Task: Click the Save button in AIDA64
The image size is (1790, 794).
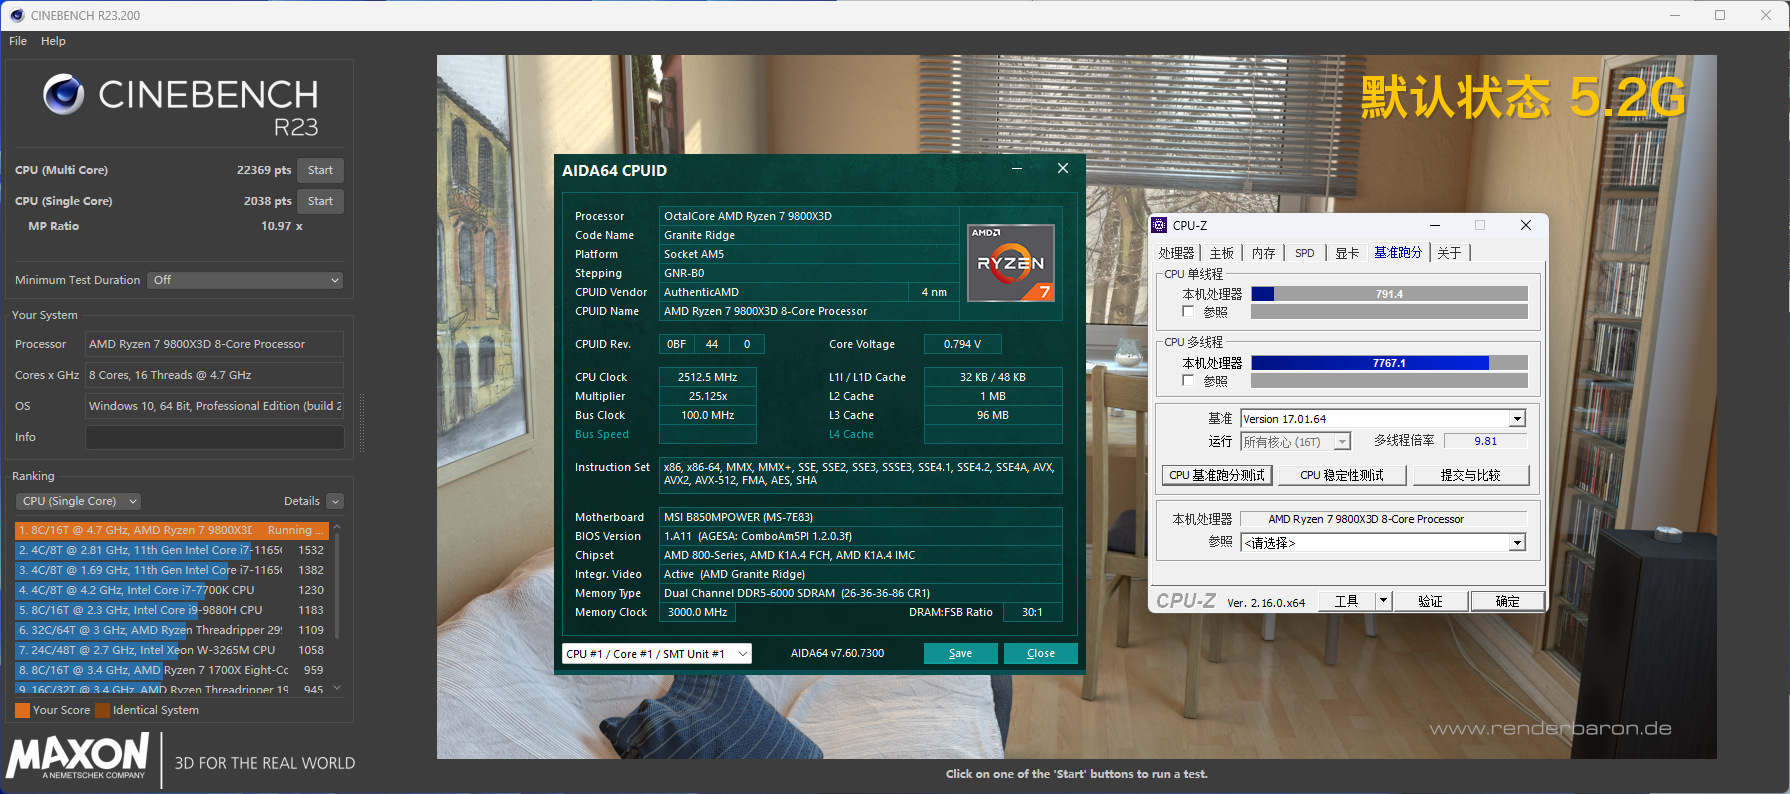Action: click(x=960, y=653)
